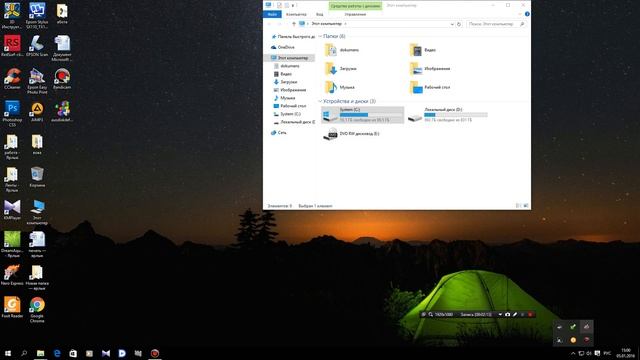
Task: Open the CCleaner desktop shortcut
Action: [12, 79]
